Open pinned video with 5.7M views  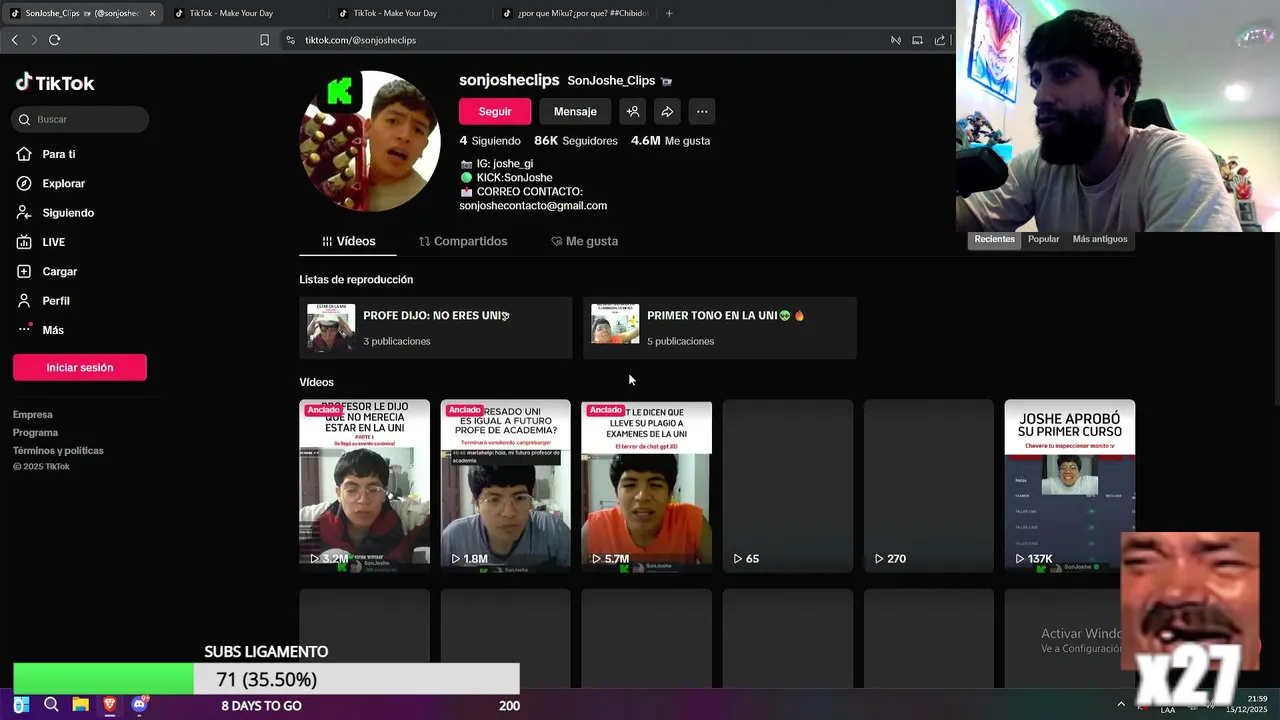pos(647,486)
